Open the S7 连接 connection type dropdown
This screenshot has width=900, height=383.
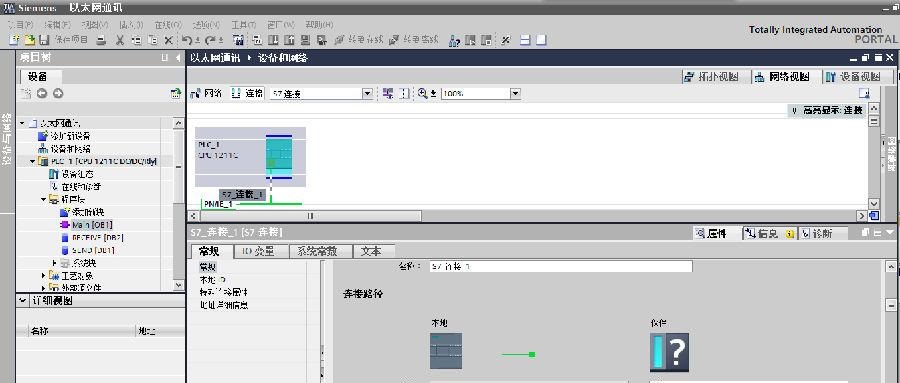point(367,93)
